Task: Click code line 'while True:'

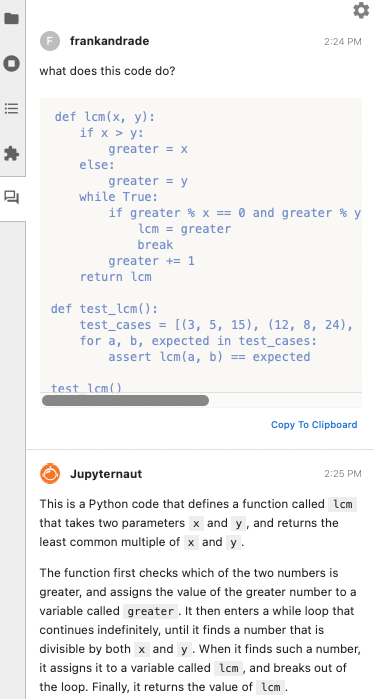Action: pos(119,197)
